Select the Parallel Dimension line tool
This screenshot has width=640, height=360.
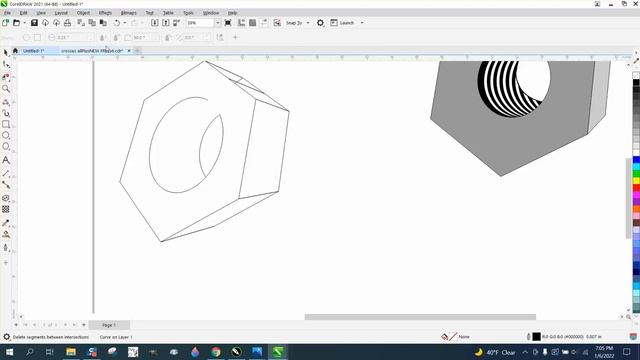coord(6,173)
